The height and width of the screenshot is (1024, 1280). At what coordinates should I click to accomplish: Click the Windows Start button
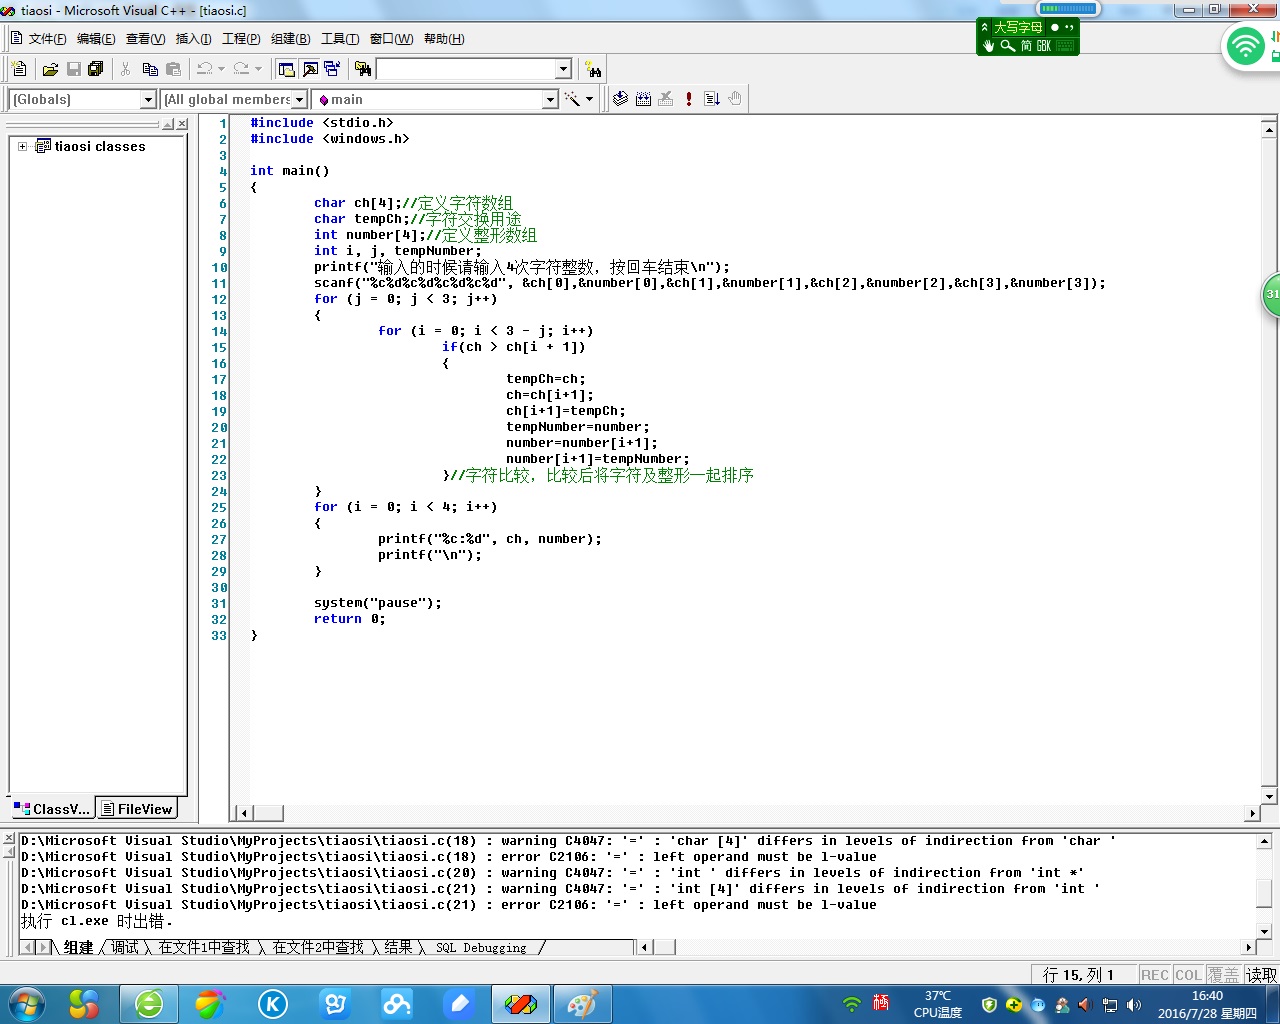[25, 1004]
